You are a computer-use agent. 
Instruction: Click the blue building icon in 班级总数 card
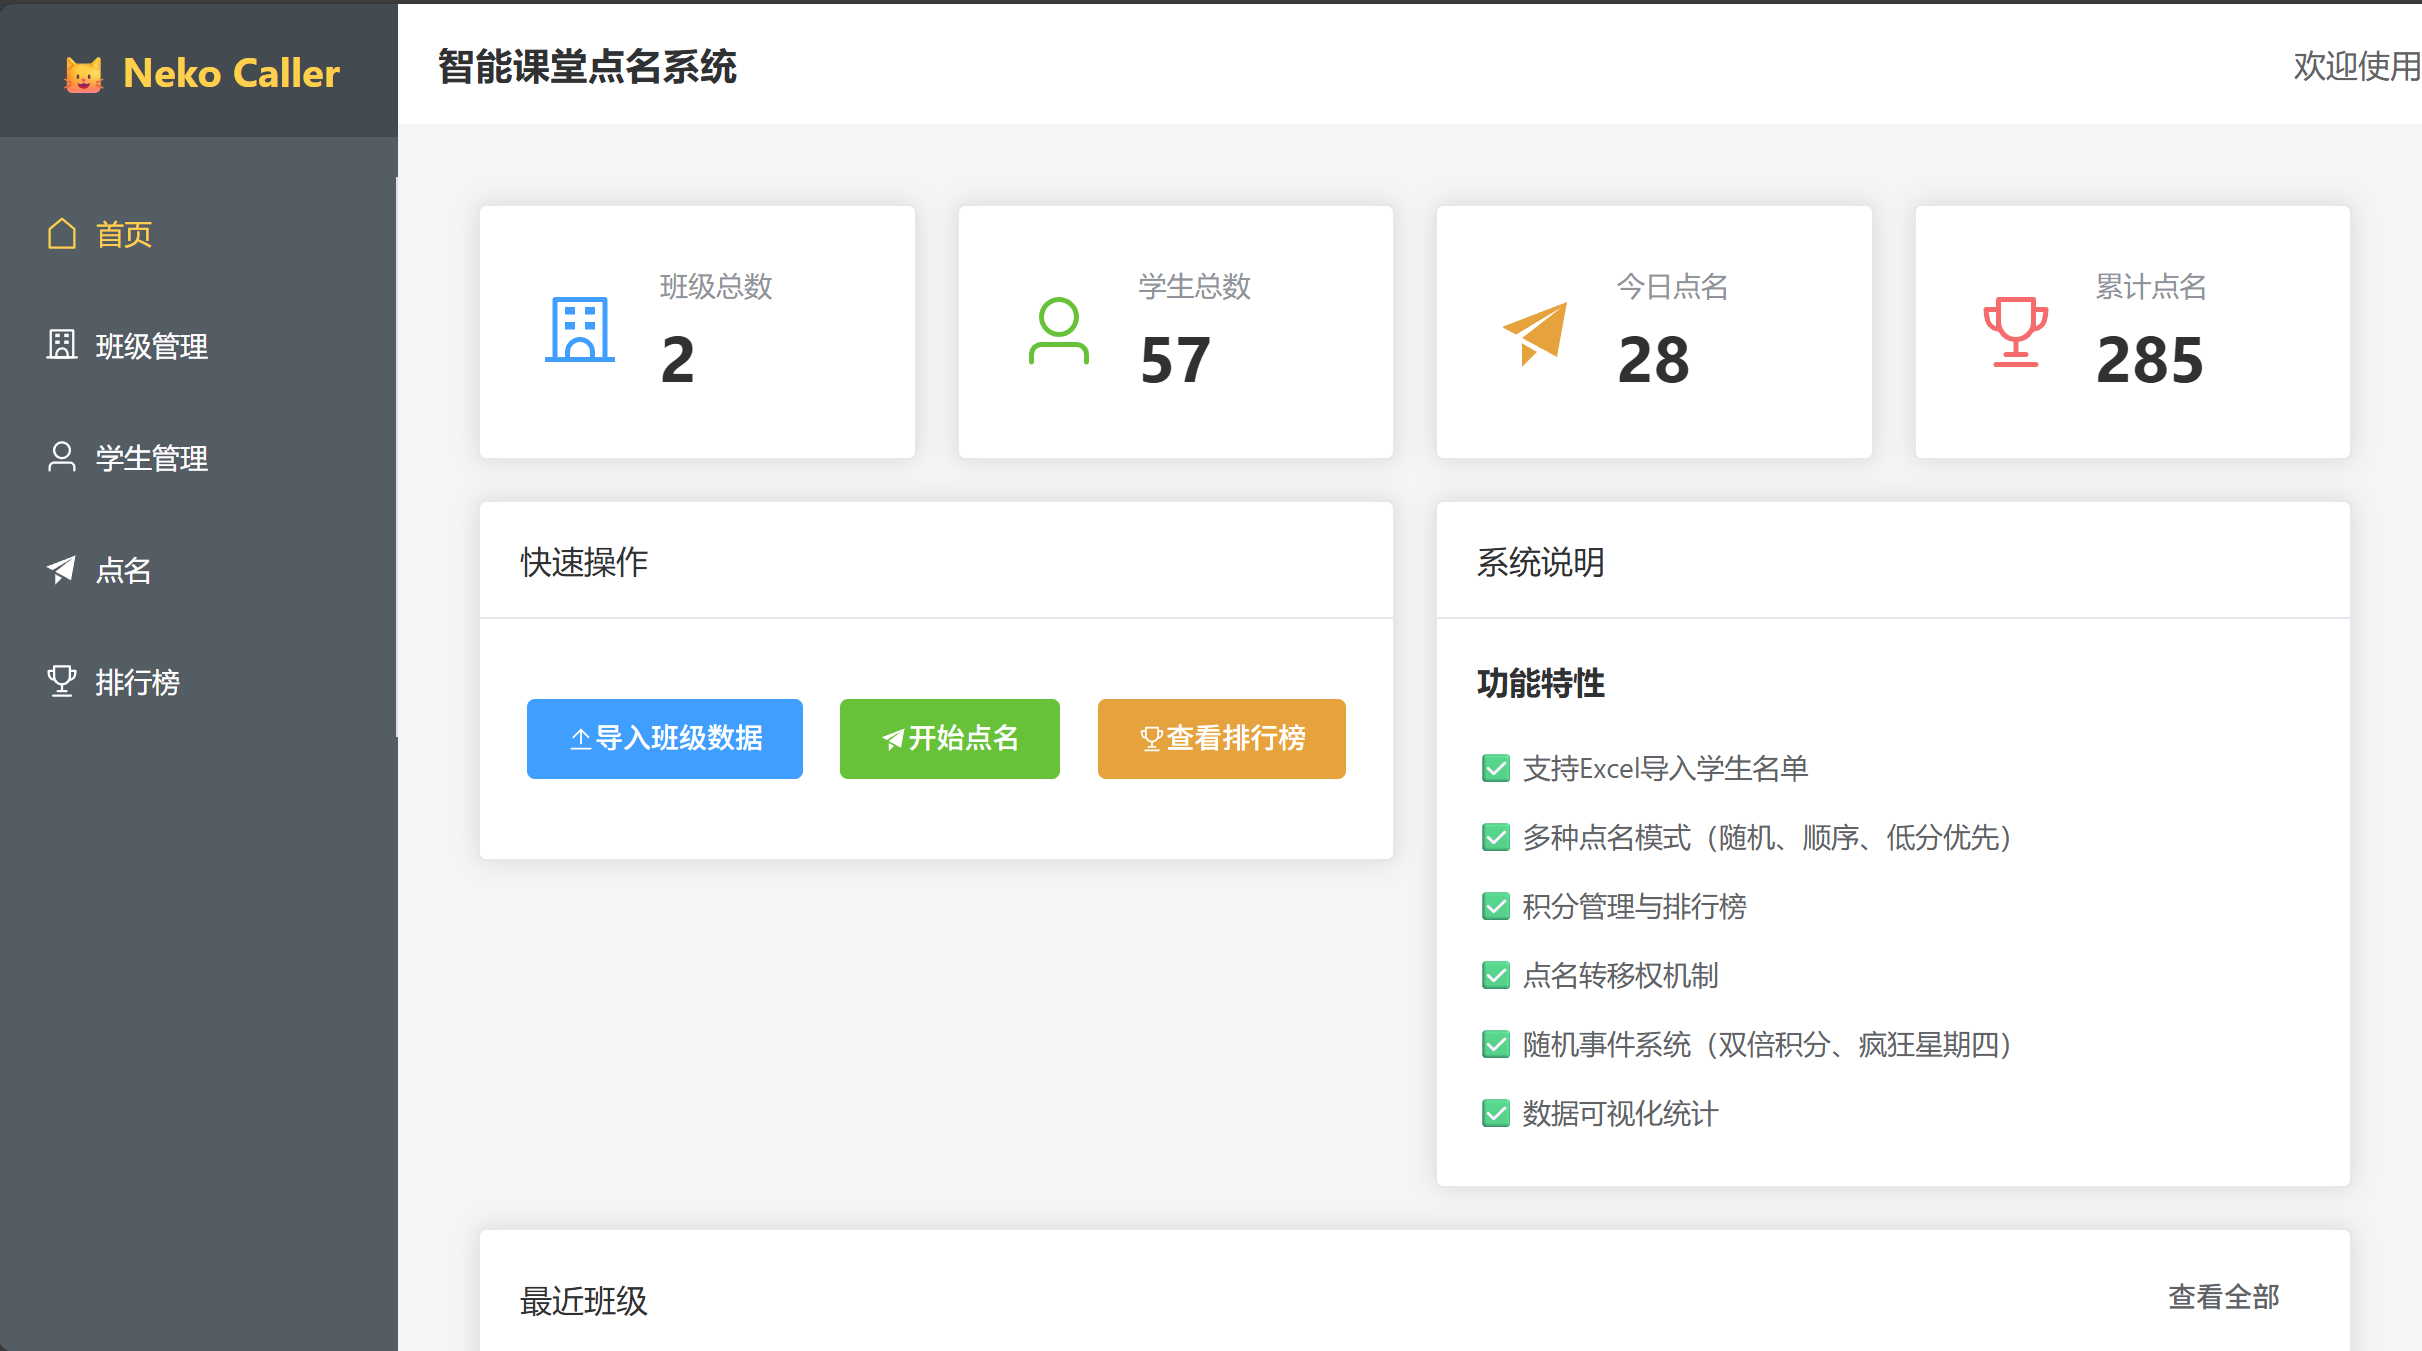pyautogui.click(x=580, y=330)
